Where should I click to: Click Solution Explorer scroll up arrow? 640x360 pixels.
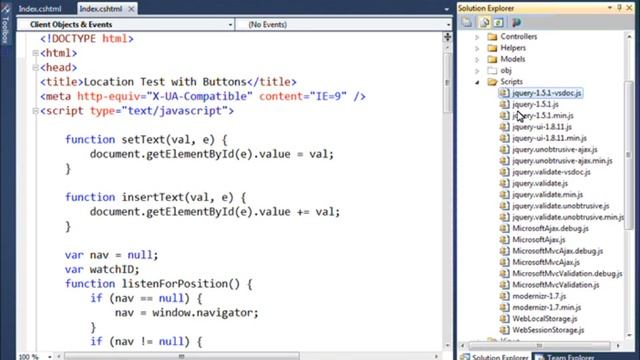click(x=629, y=36)
